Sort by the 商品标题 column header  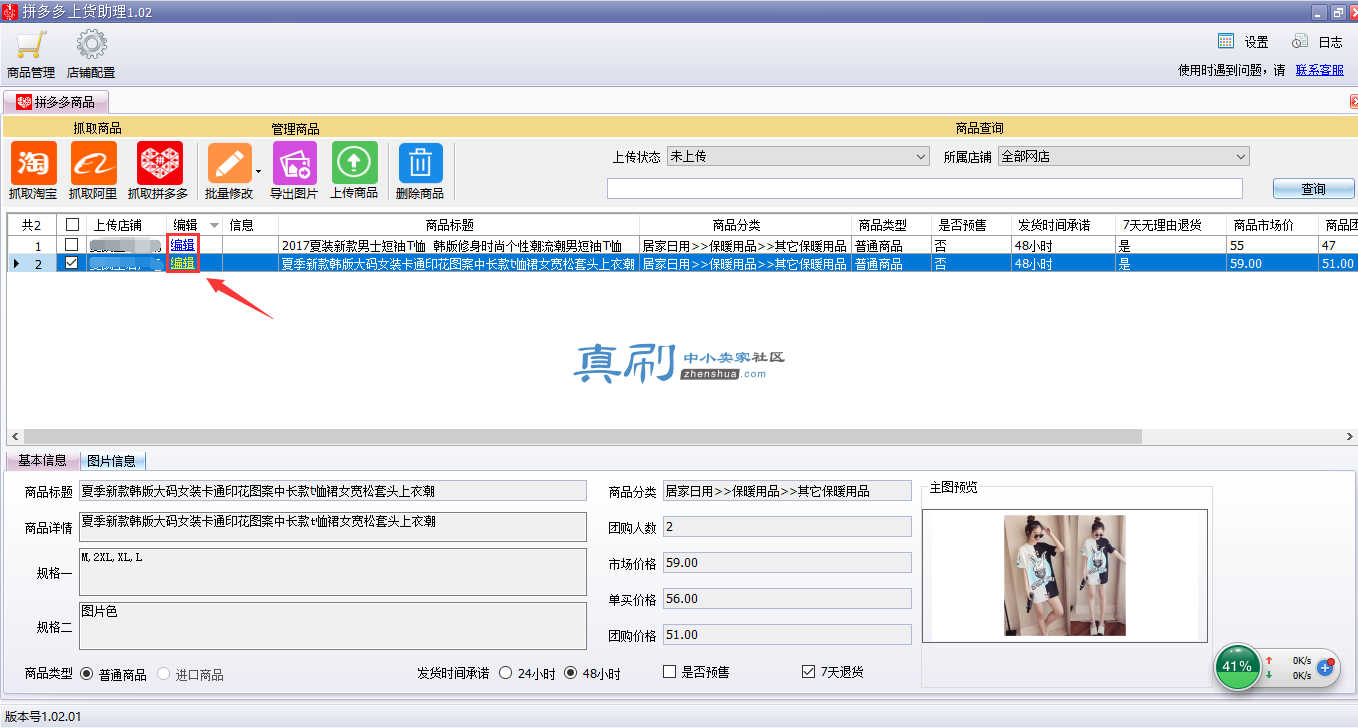459,225
